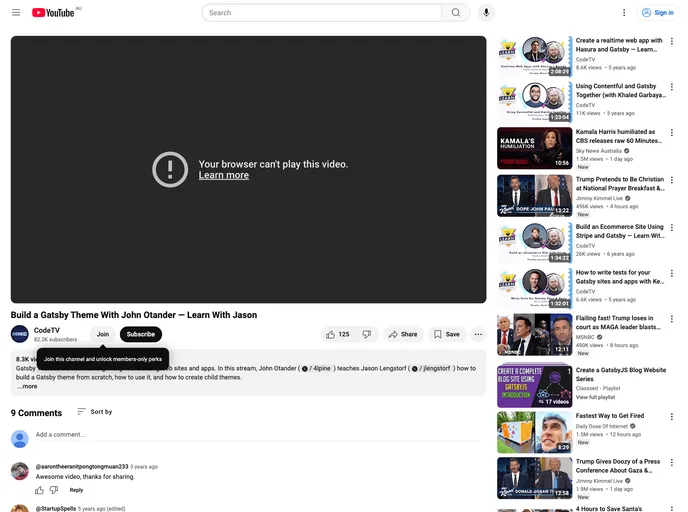Open the 4lpine link in description

tap(316, 369)
